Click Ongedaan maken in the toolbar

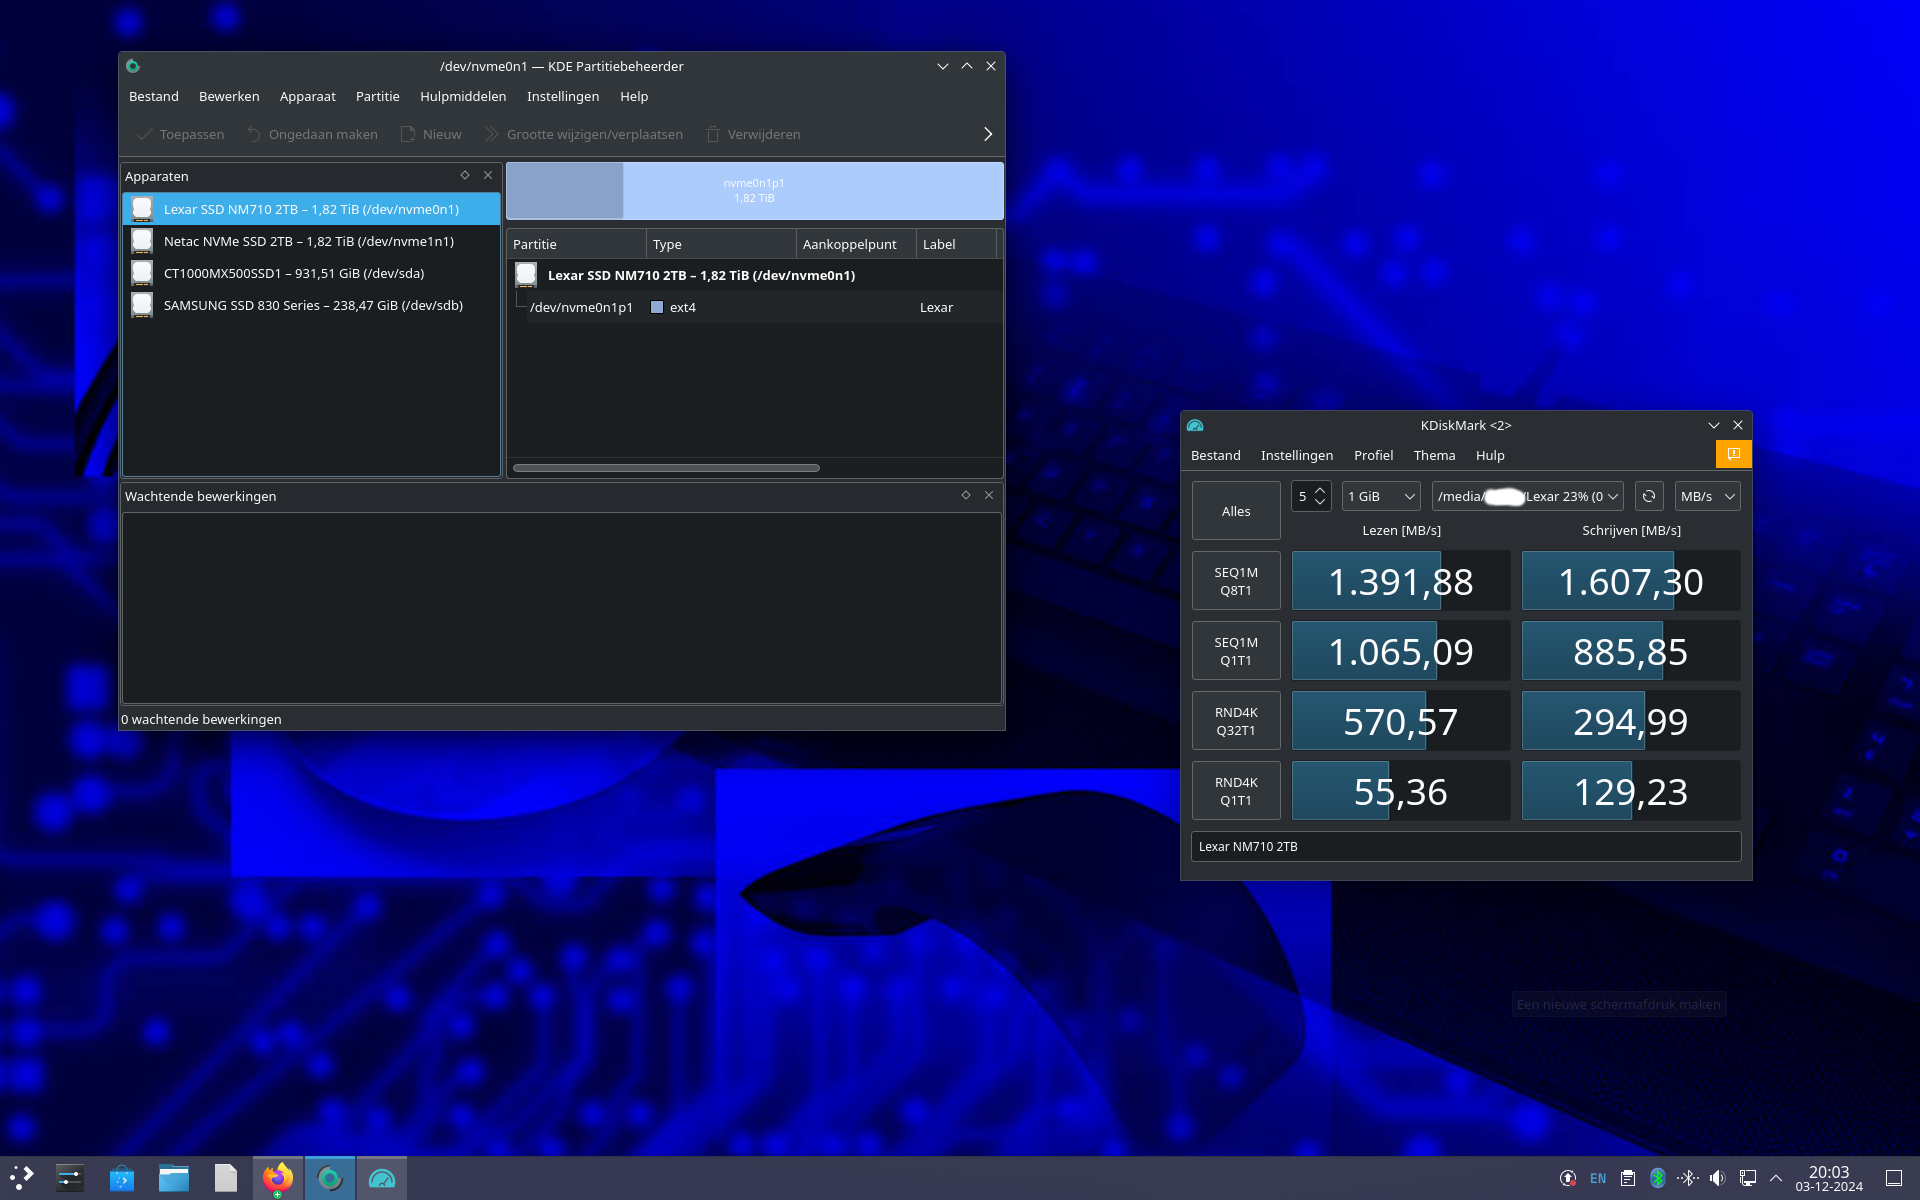[x=312, y=134]
